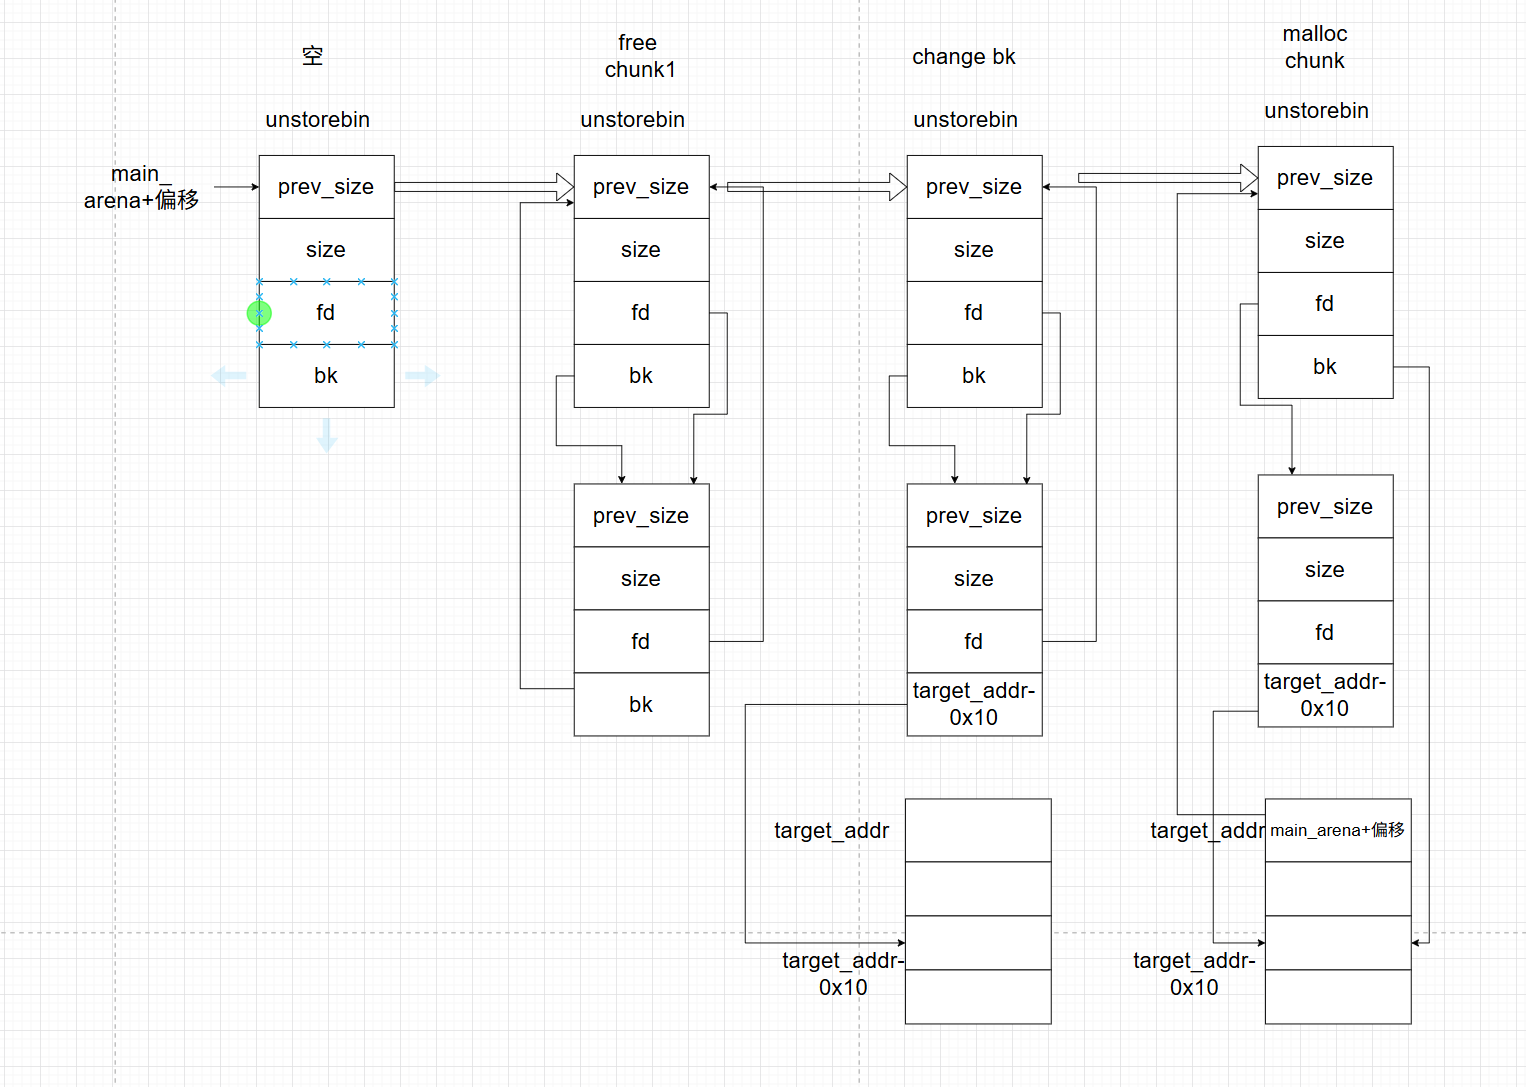Select the "malloc chunk" title label
This screenshot has width=1526, height=1087.
tap(1314, 47)
